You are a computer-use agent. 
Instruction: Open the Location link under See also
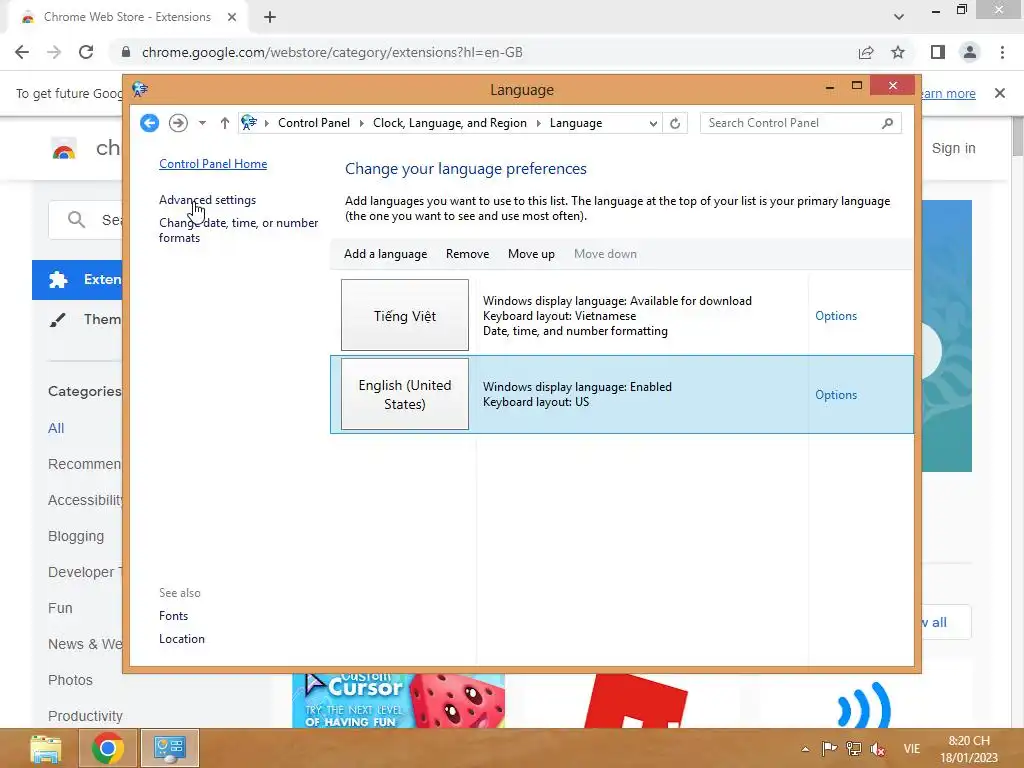click(x=182, y=639)
